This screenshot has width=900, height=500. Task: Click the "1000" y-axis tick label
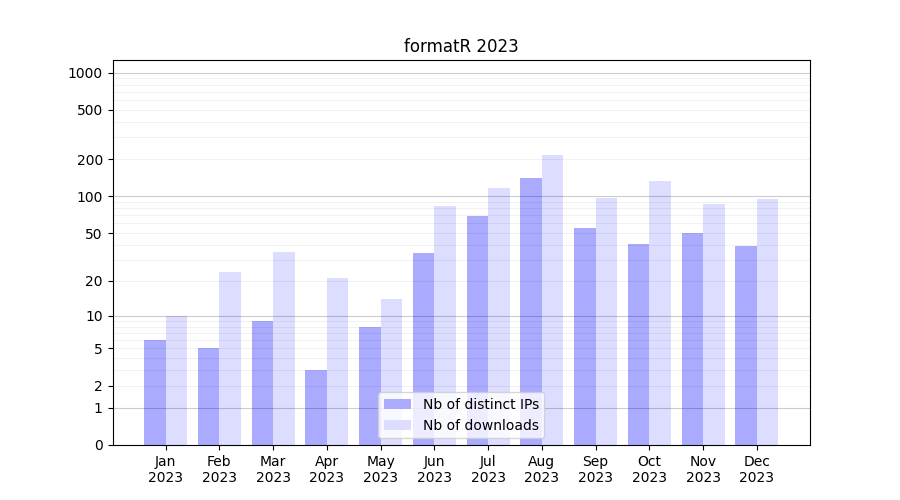click(85, 73)
